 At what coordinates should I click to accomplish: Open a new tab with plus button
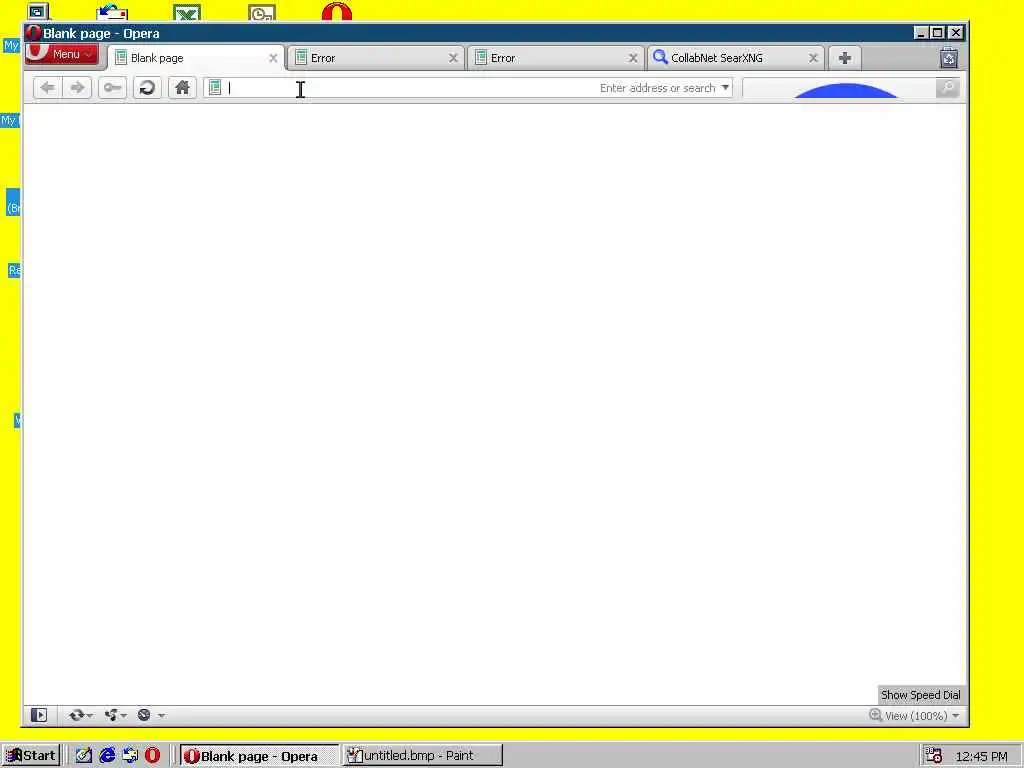[x=844, y=58]
